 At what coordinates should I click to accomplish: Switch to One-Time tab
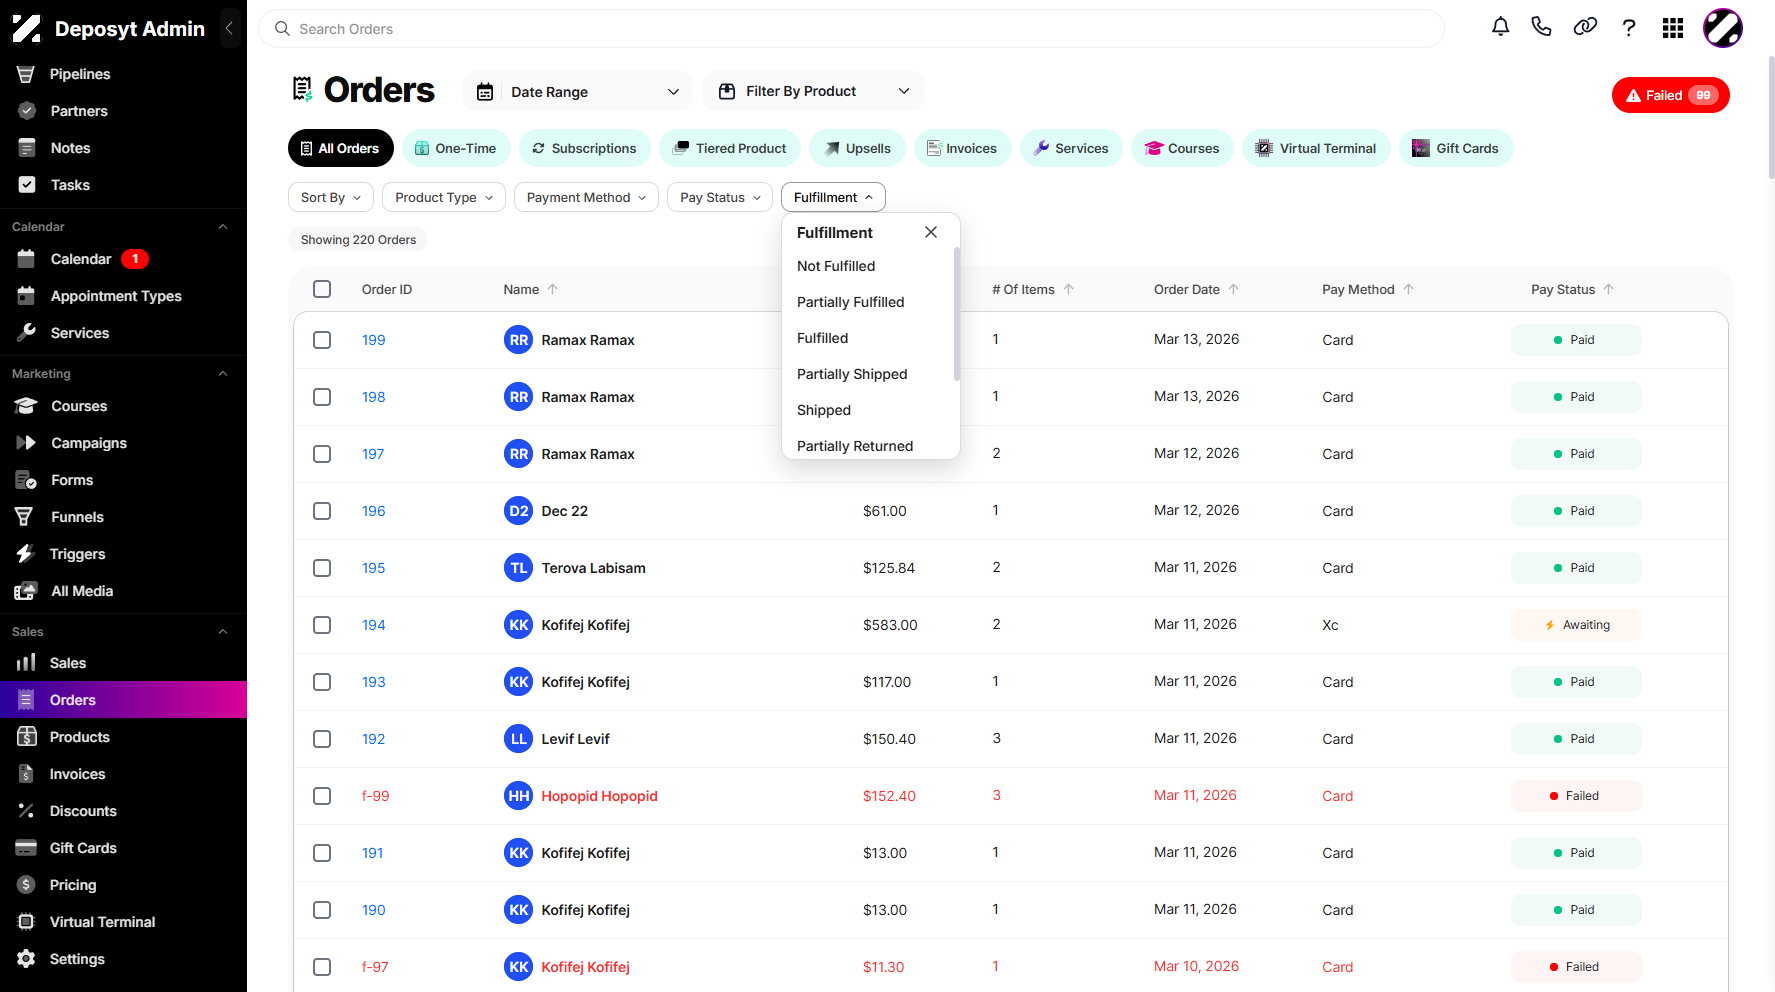(456, 148)
